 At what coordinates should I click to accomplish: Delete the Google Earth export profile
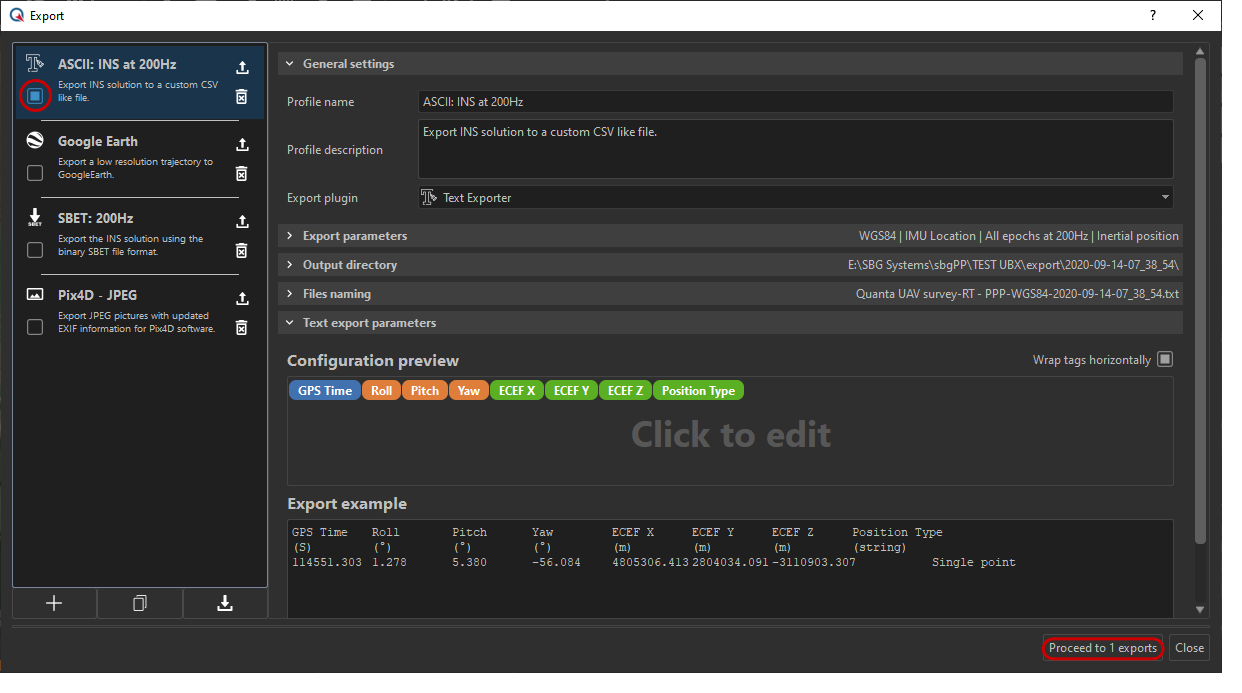click(241, 173)
